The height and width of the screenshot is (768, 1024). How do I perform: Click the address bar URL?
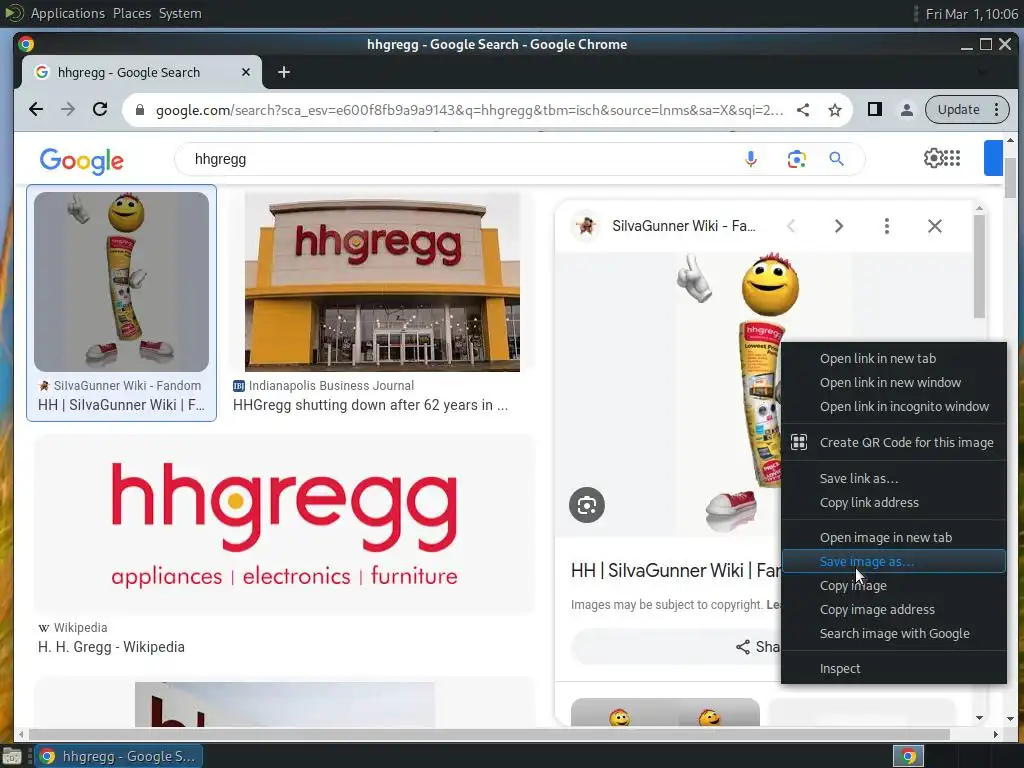(469, 110)
